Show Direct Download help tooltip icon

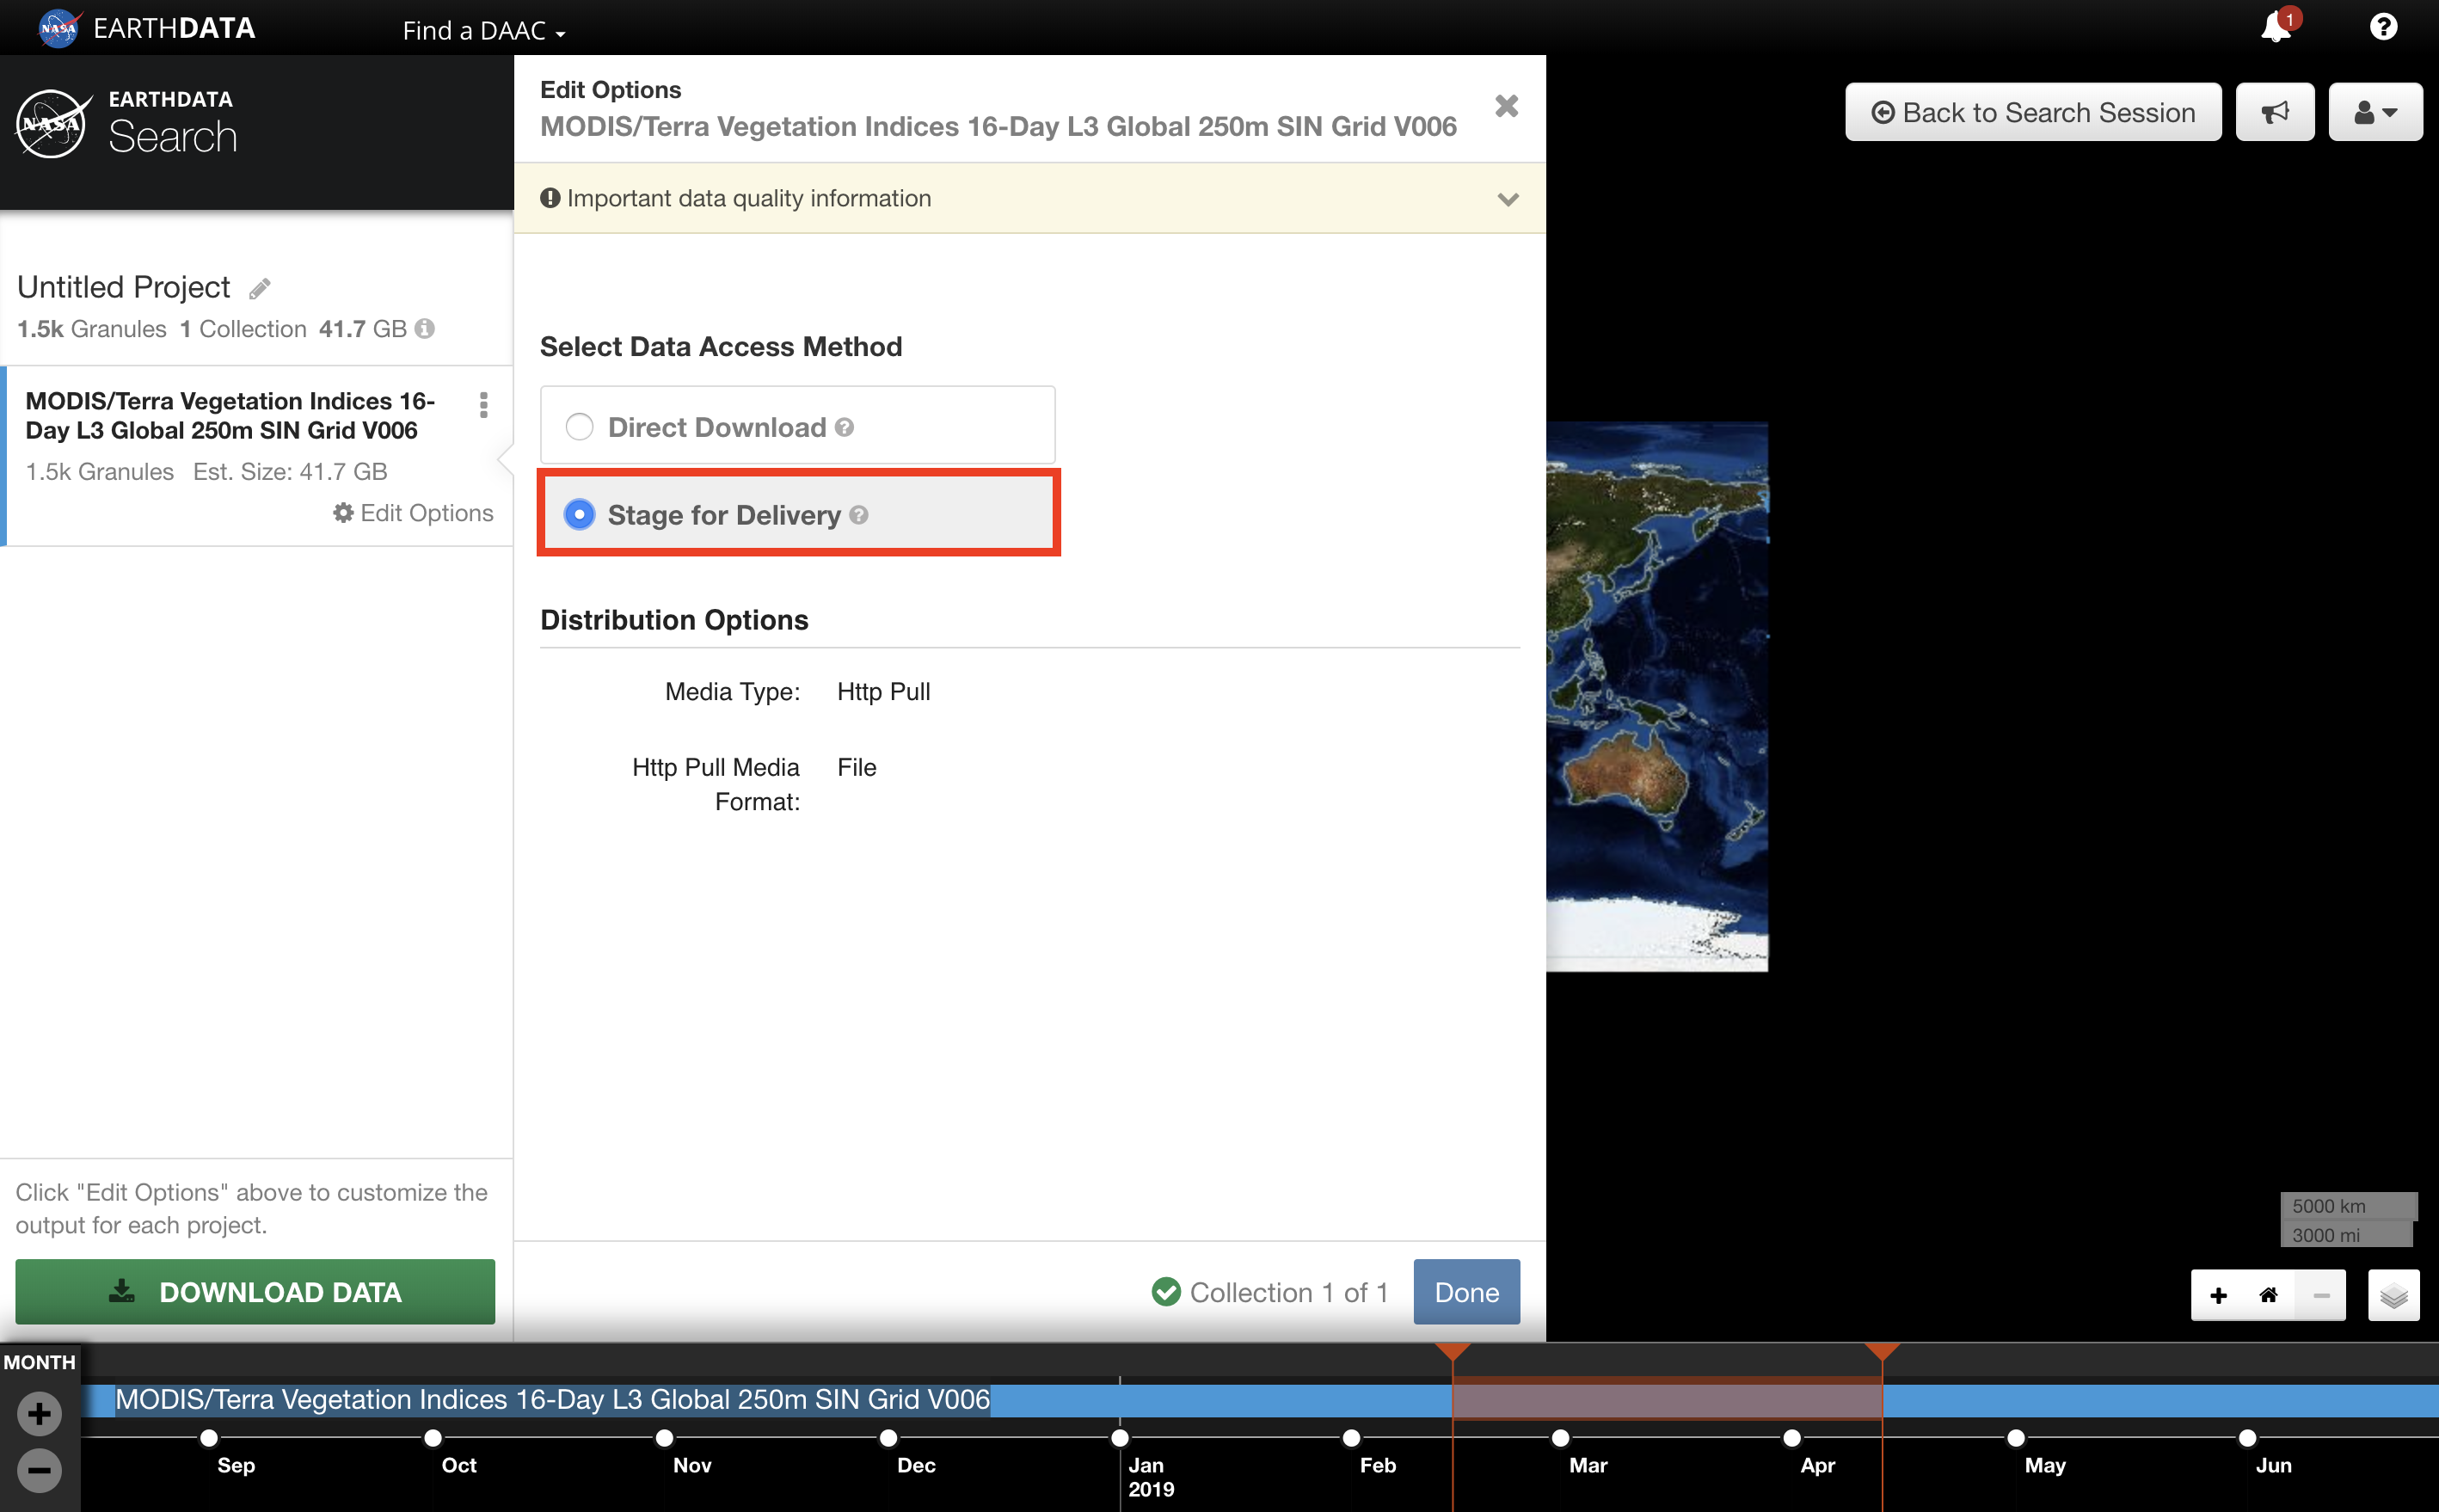point(845,428)
